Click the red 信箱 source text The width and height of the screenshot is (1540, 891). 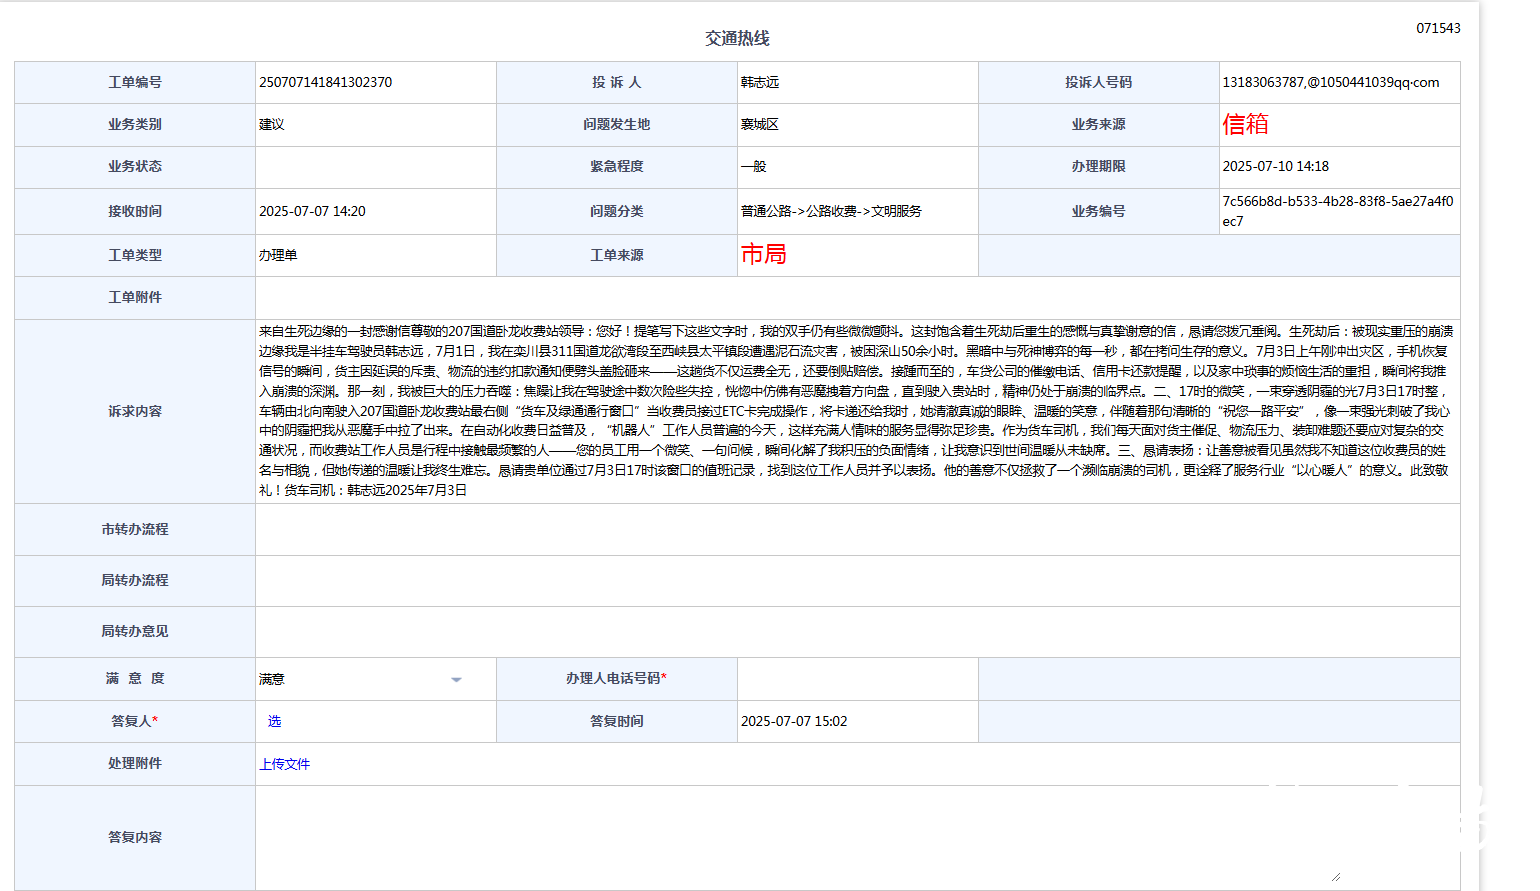1245,124
